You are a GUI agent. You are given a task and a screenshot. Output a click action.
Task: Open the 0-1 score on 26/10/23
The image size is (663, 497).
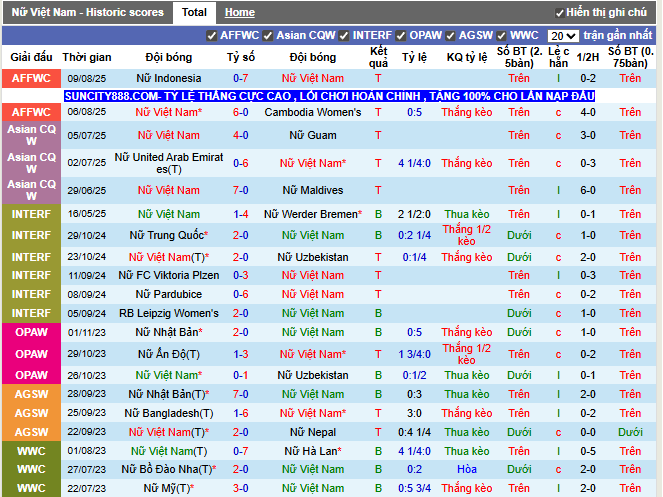pos(241,375)
